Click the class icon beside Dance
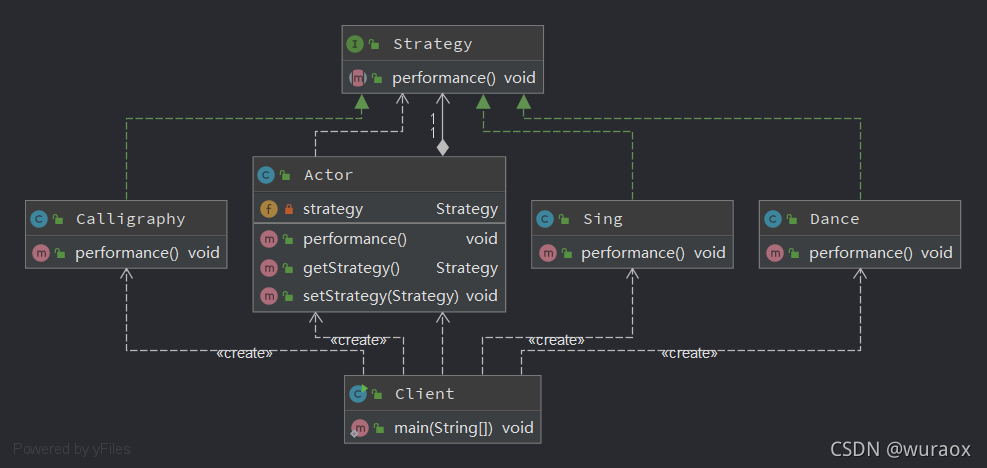 coord(773,219)
